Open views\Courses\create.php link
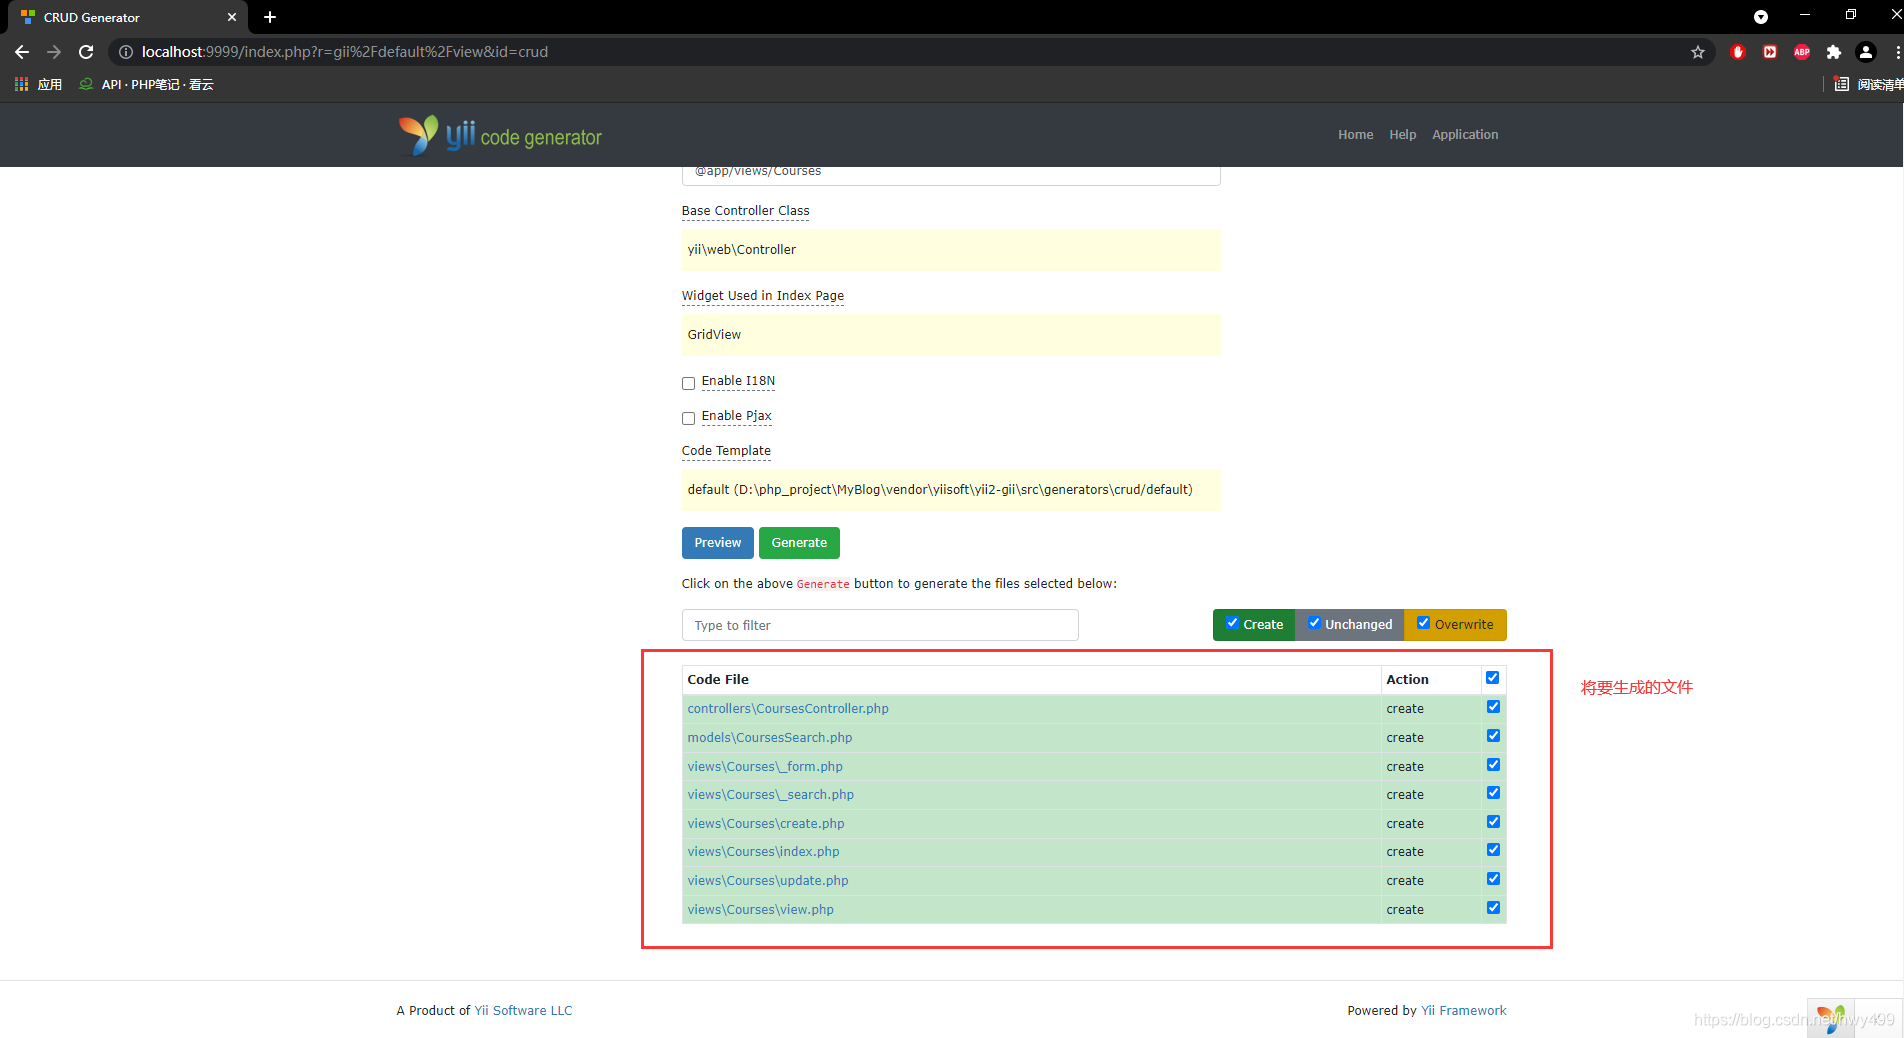 click(x=766, y=824)
